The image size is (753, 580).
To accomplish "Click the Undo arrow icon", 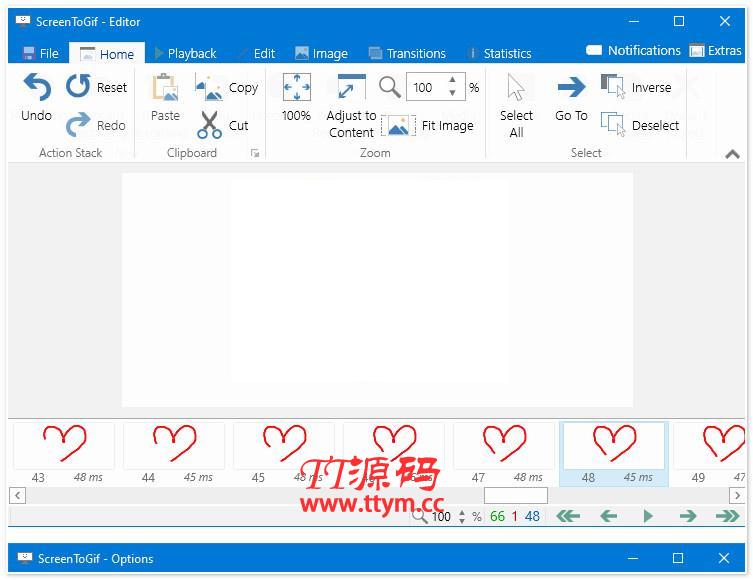I will point(37,87).
